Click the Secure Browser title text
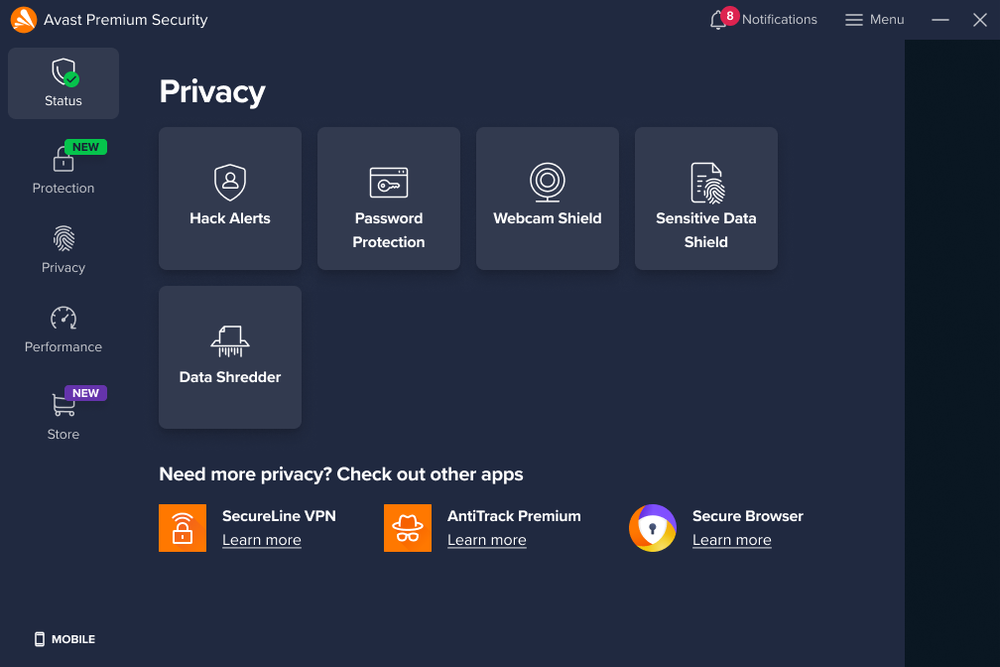This screenshot has width=1000, height=667. point(747,516)
